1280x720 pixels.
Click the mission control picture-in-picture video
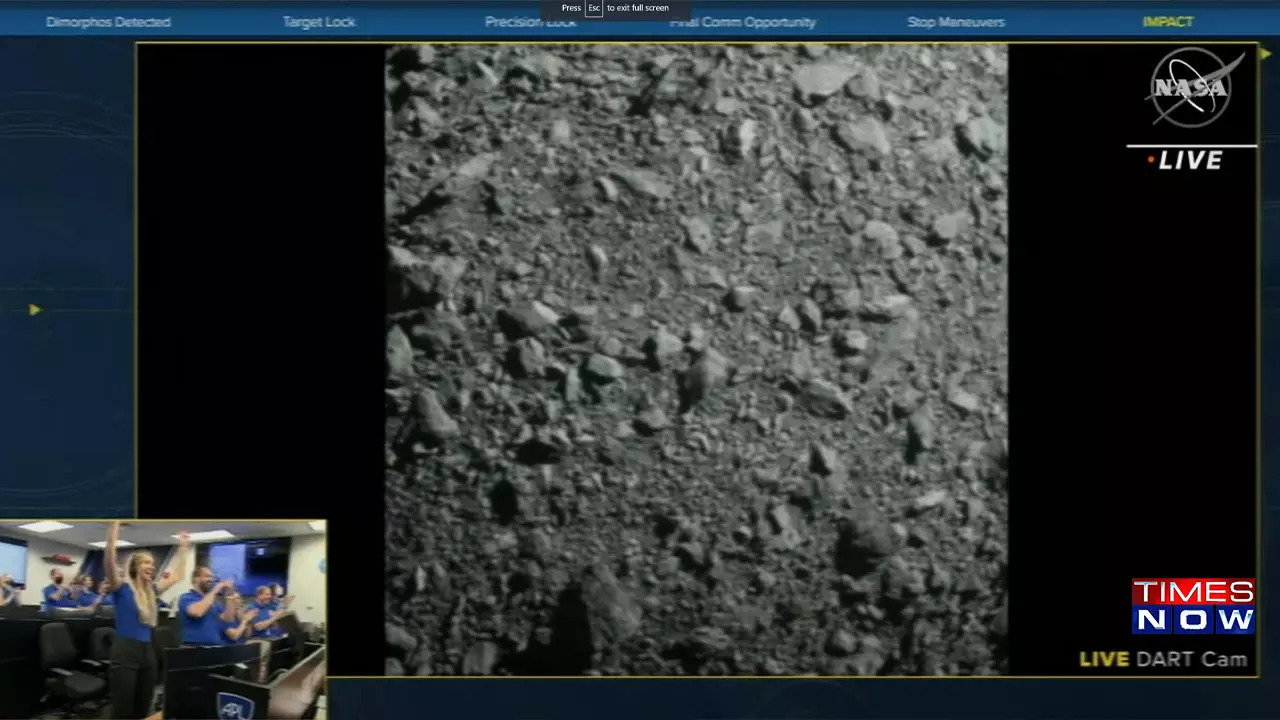pos(162,618)
